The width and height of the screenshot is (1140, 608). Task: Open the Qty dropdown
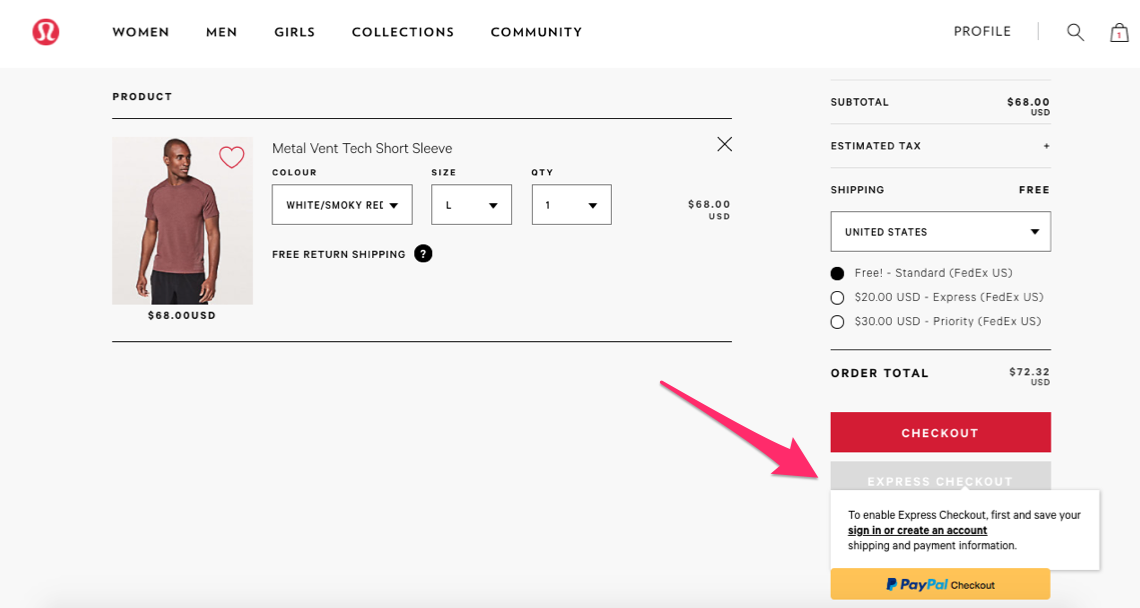571,204
